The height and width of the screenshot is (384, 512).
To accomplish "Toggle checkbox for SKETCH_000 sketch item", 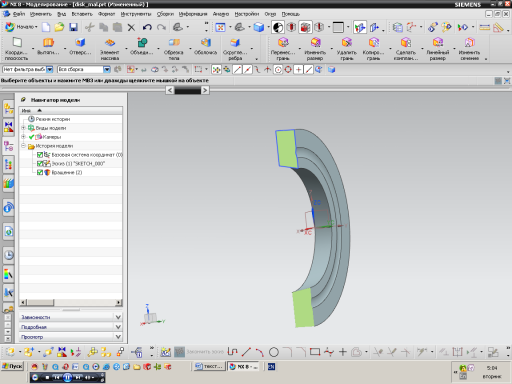I will pyautogui.click(x=40, y=163).
